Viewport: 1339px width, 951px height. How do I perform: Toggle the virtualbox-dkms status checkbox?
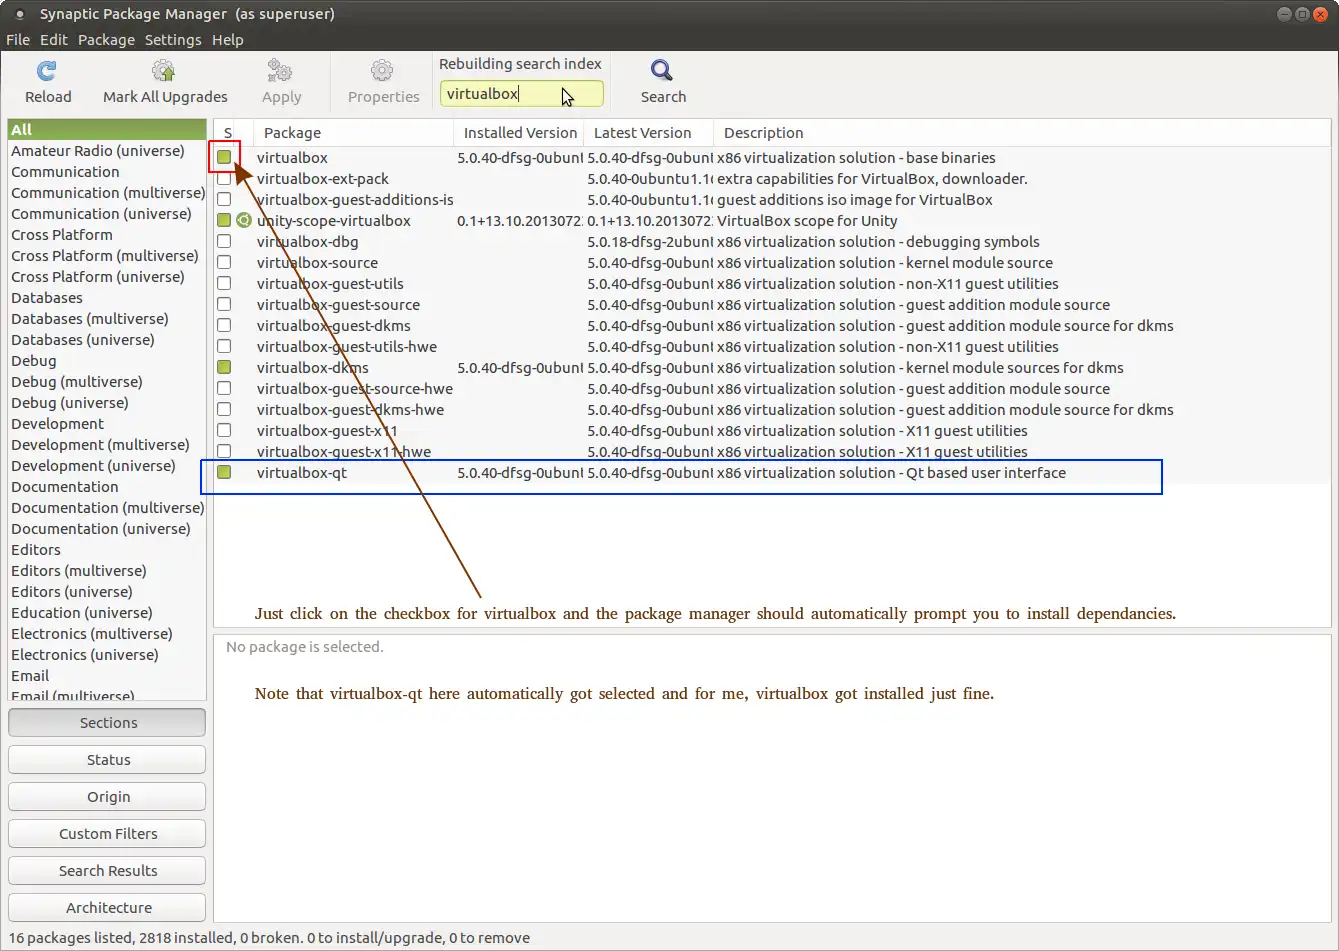pos(224,368)
